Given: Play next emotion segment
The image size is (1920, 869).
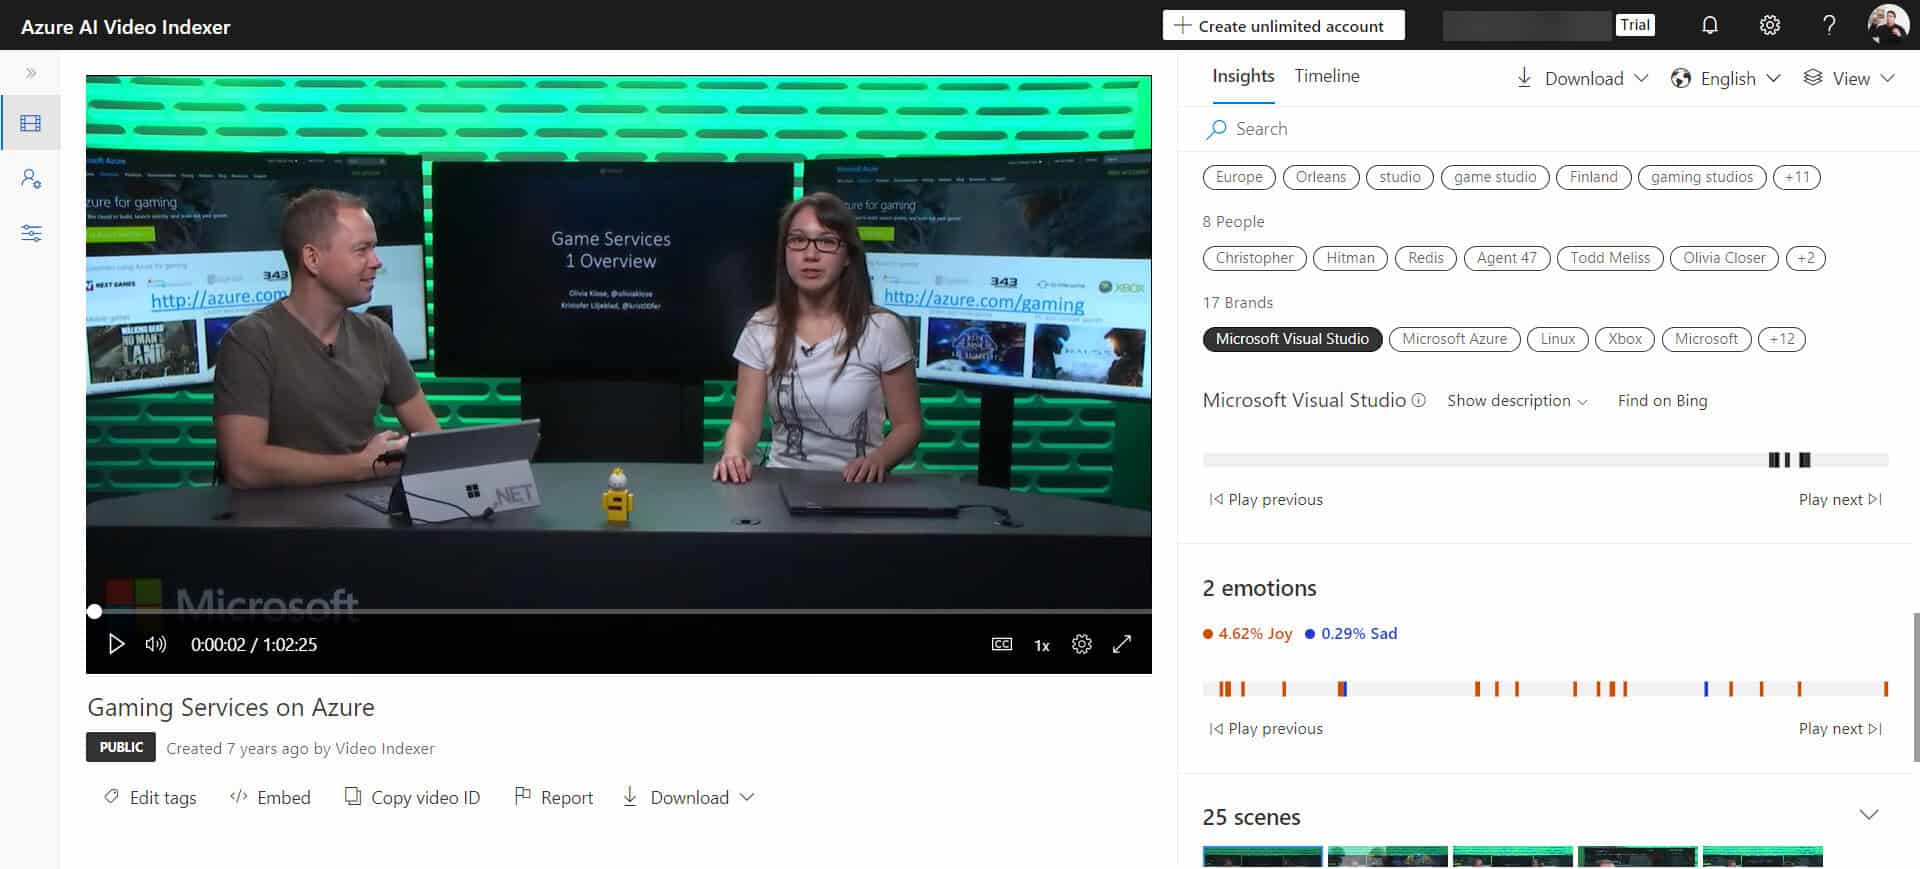Looking at the screenshot, I should (x=1840, y=729).
